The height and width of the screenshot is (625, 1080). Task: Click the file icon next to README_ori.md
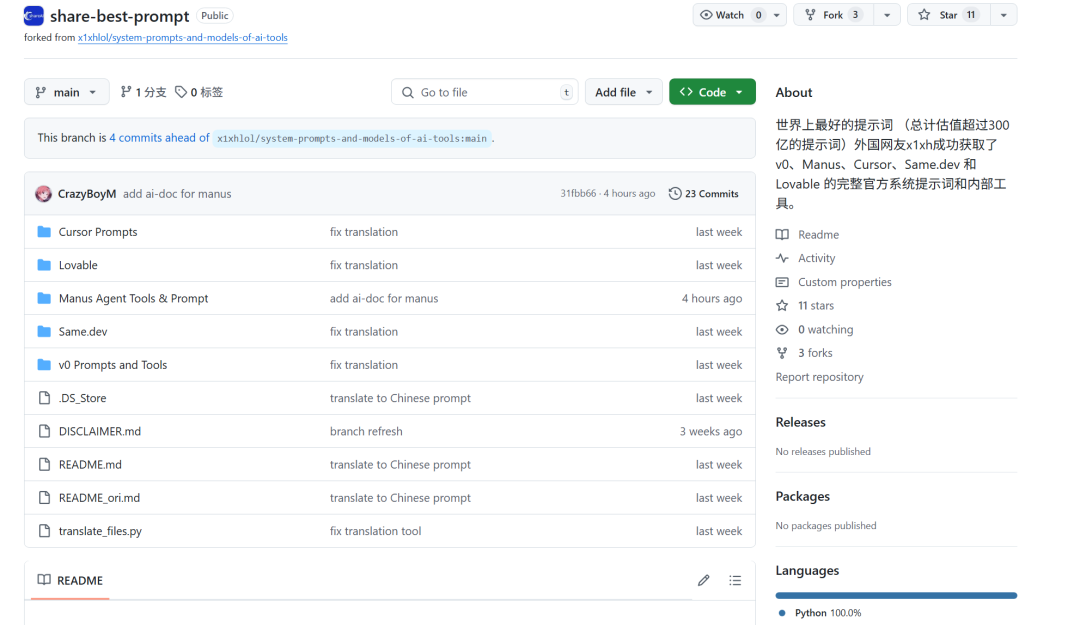[x=44, y=498]
